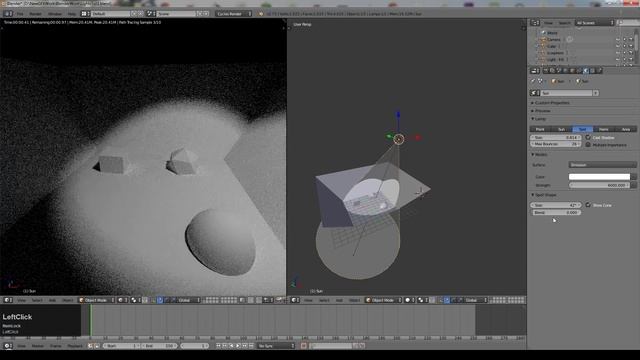The width and height of the screenshot is (640, 360).
Task: Browse lamp data blocks next to Sun name
Action: point(535,93)
